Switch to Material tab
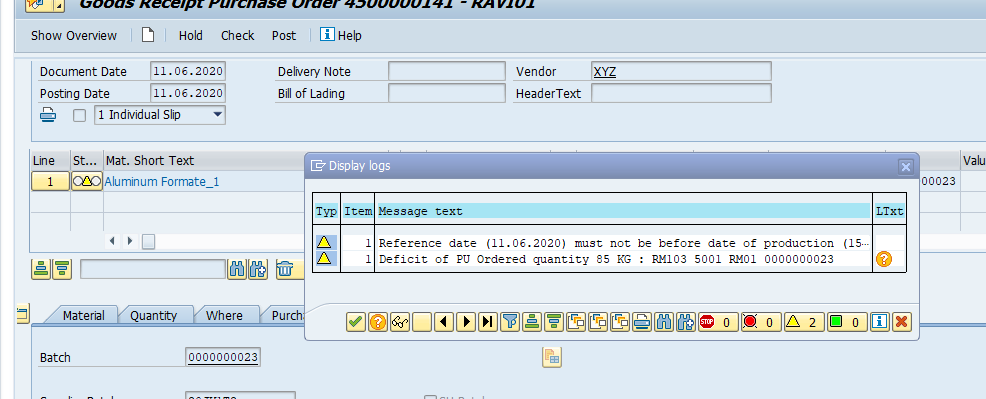This screenshot has height=399, width=986. coord(83,315)
